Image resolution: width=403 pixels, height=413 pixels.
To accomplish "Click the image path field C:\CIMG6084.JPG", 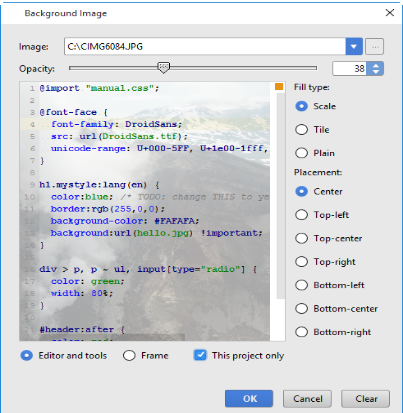I will pos(205,46).
